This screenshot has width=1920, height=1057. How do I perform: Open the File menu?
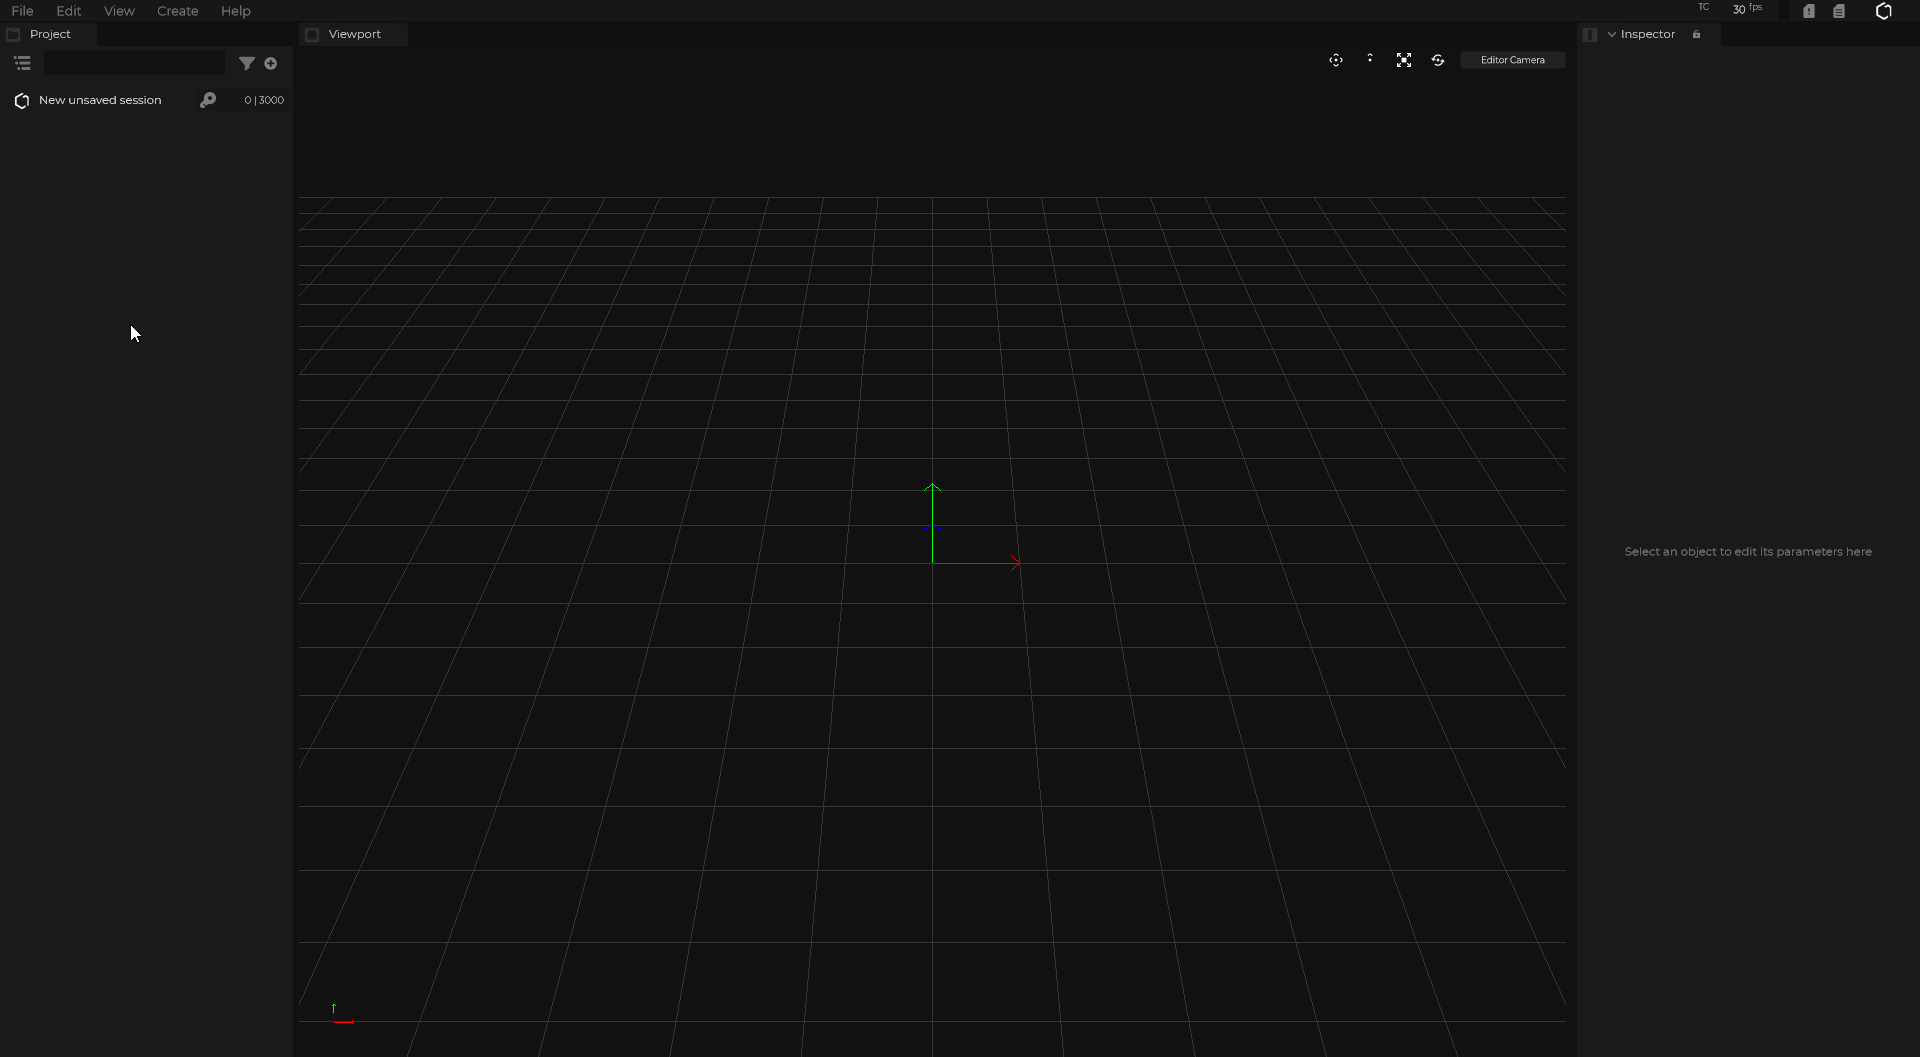22,11
